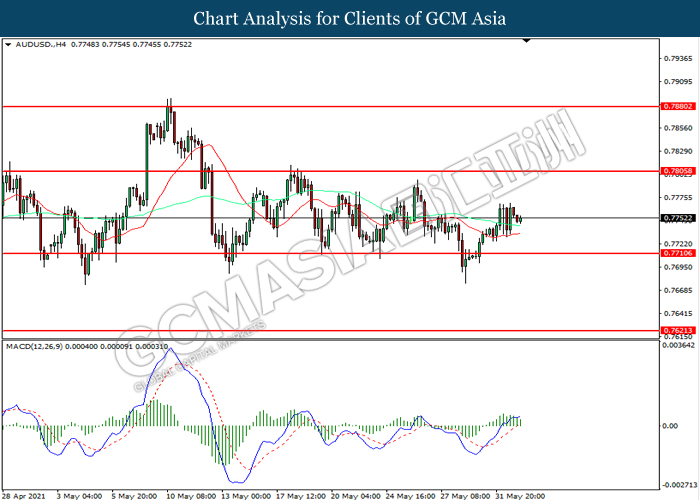Select the 27 May 08:00 time label

(x=465, y=496)
